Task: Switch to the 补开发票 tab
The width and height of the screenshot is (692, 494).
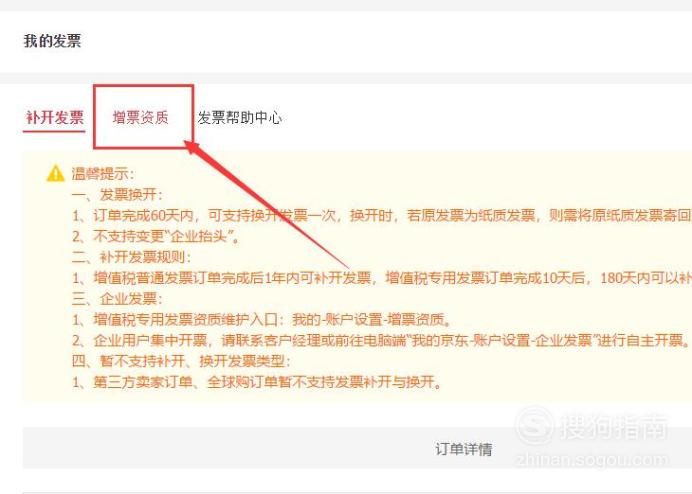Action: point(54,117)
